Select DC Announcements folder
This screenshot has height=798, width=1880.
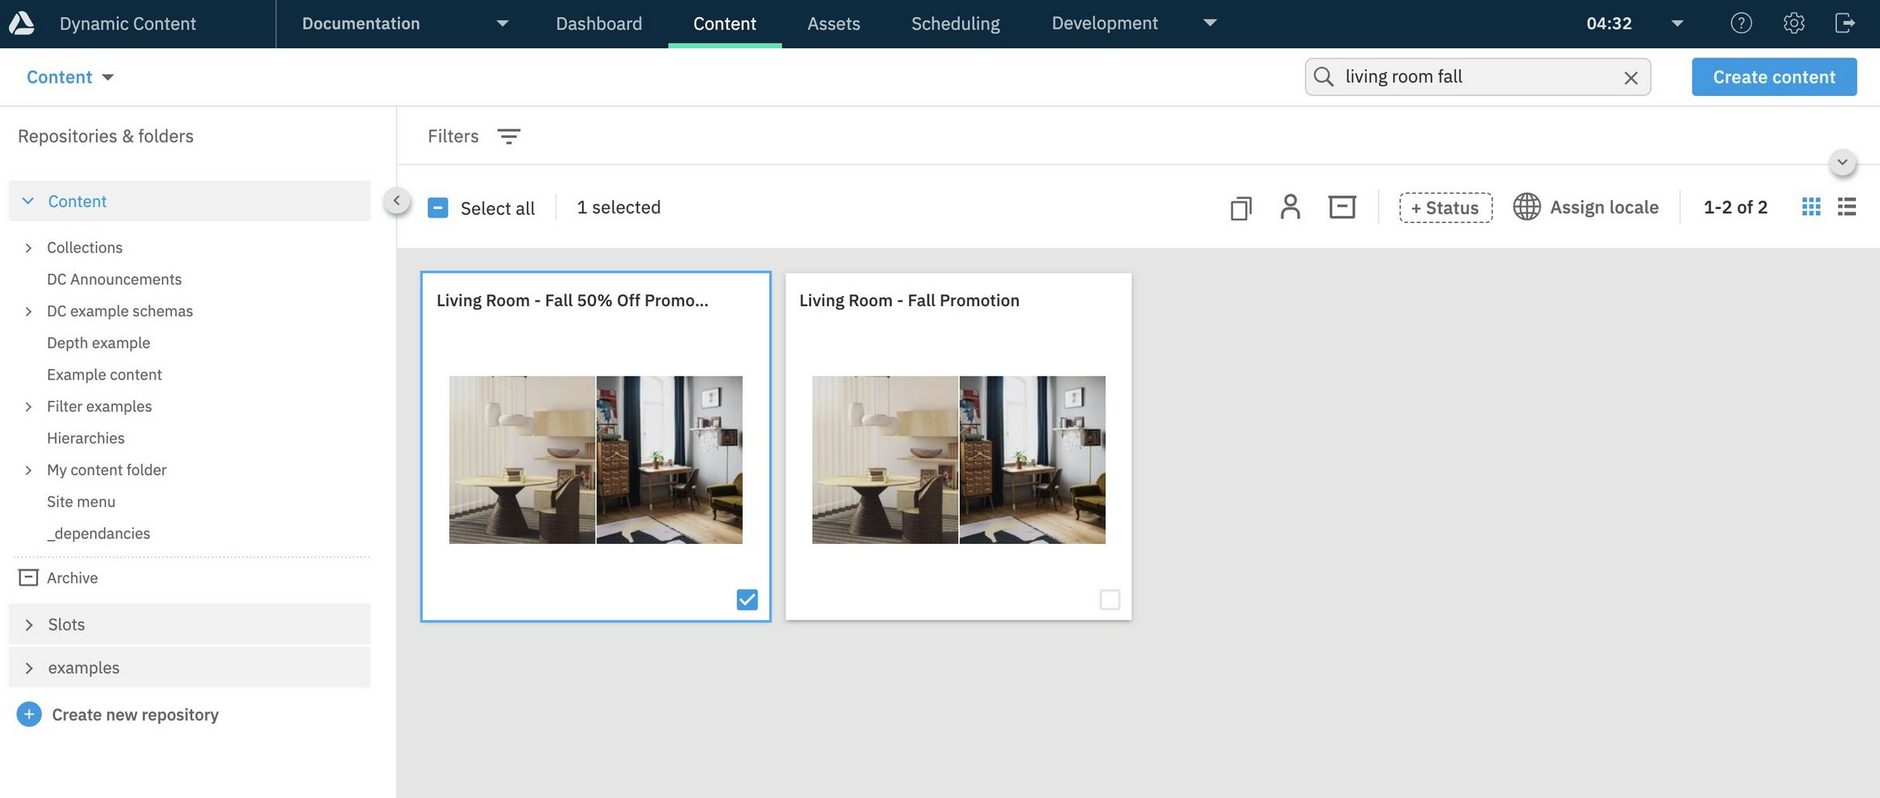pyautogui.click(x=114, y=280)
